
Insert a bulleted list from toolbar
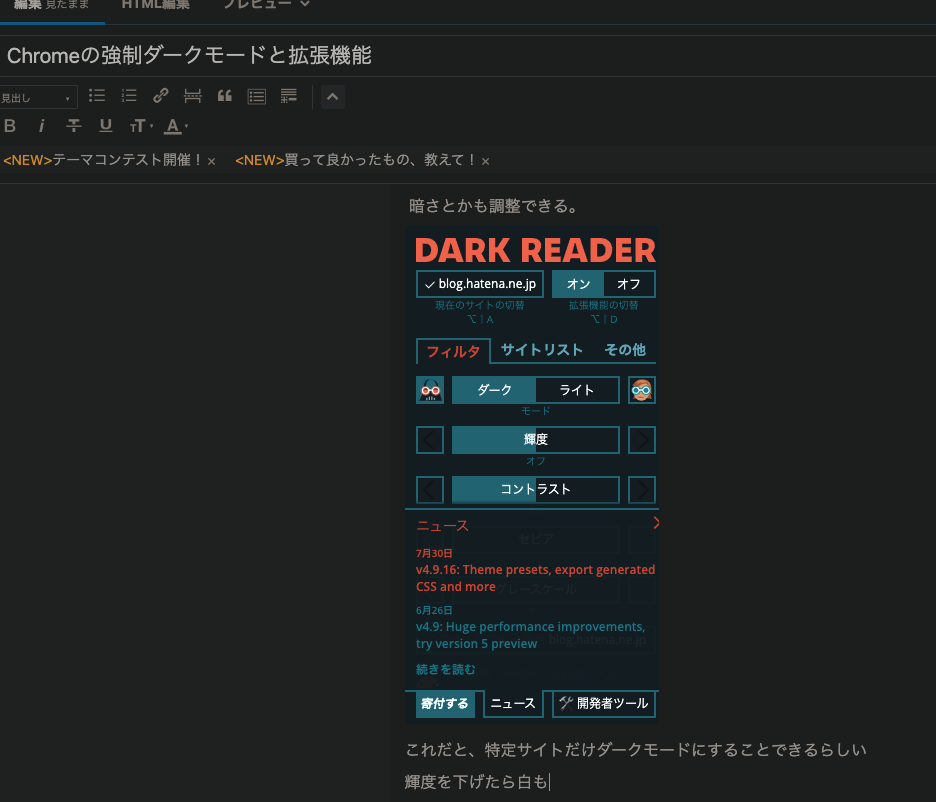(97, 96)
